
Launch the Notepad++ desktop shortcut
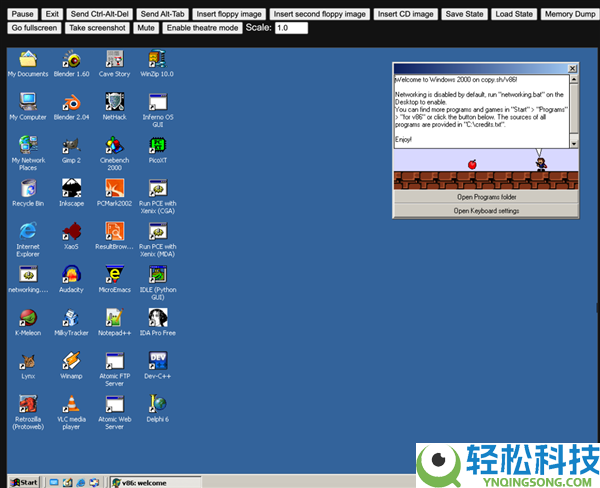tap(114, 318)
